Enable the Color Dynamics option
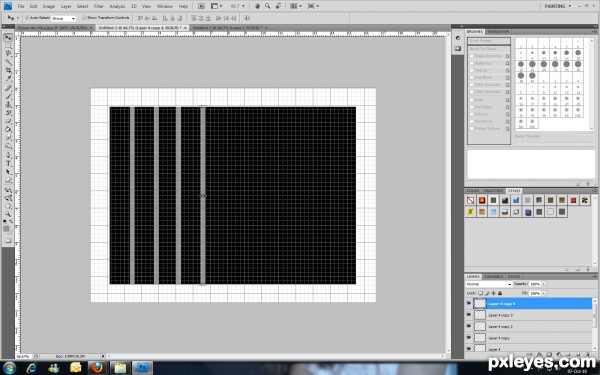This screenshot has height=375, width=600. pos(472,85)
